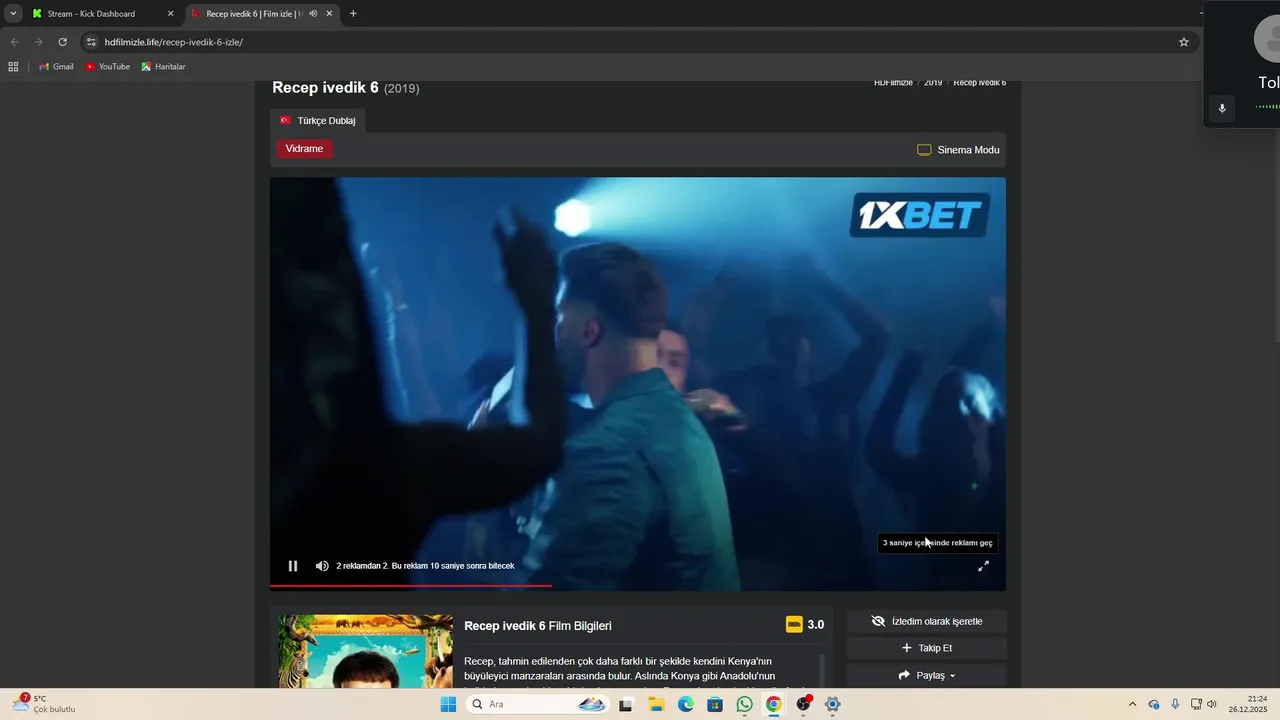Open the Gmail bookmark
Viewport: 1280px width, 720px height.
pos(56,67)
